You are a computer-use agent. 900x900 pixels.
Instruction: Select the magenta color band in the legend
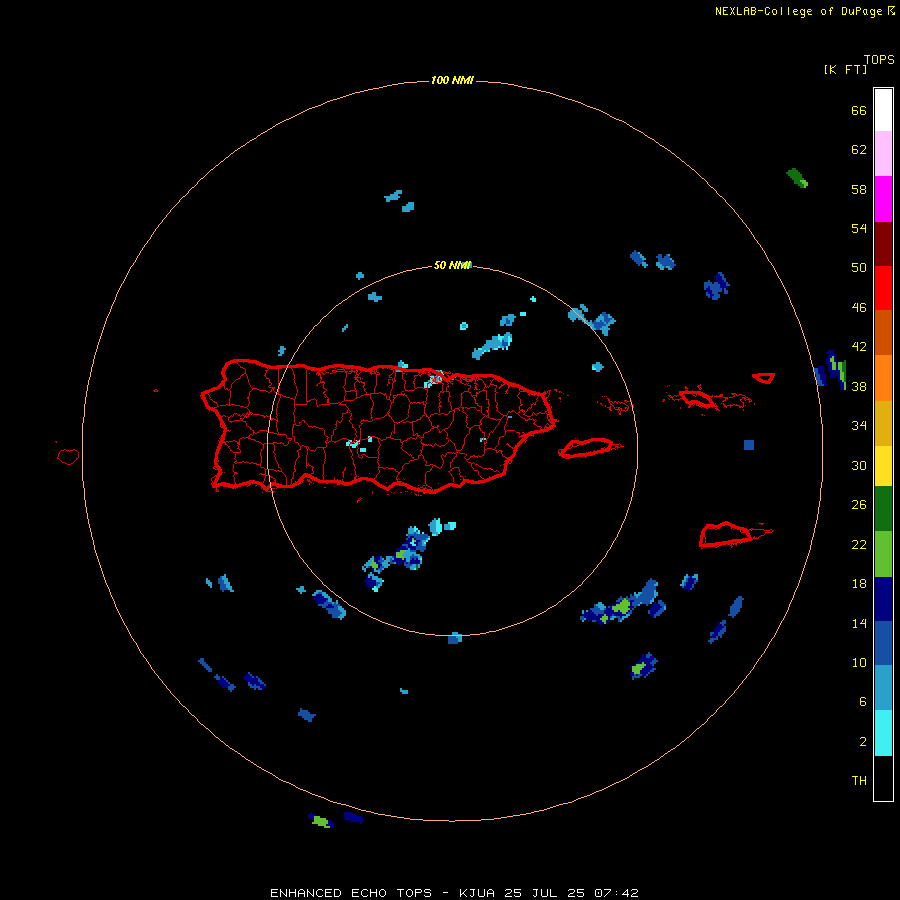[x=883, y=199]
